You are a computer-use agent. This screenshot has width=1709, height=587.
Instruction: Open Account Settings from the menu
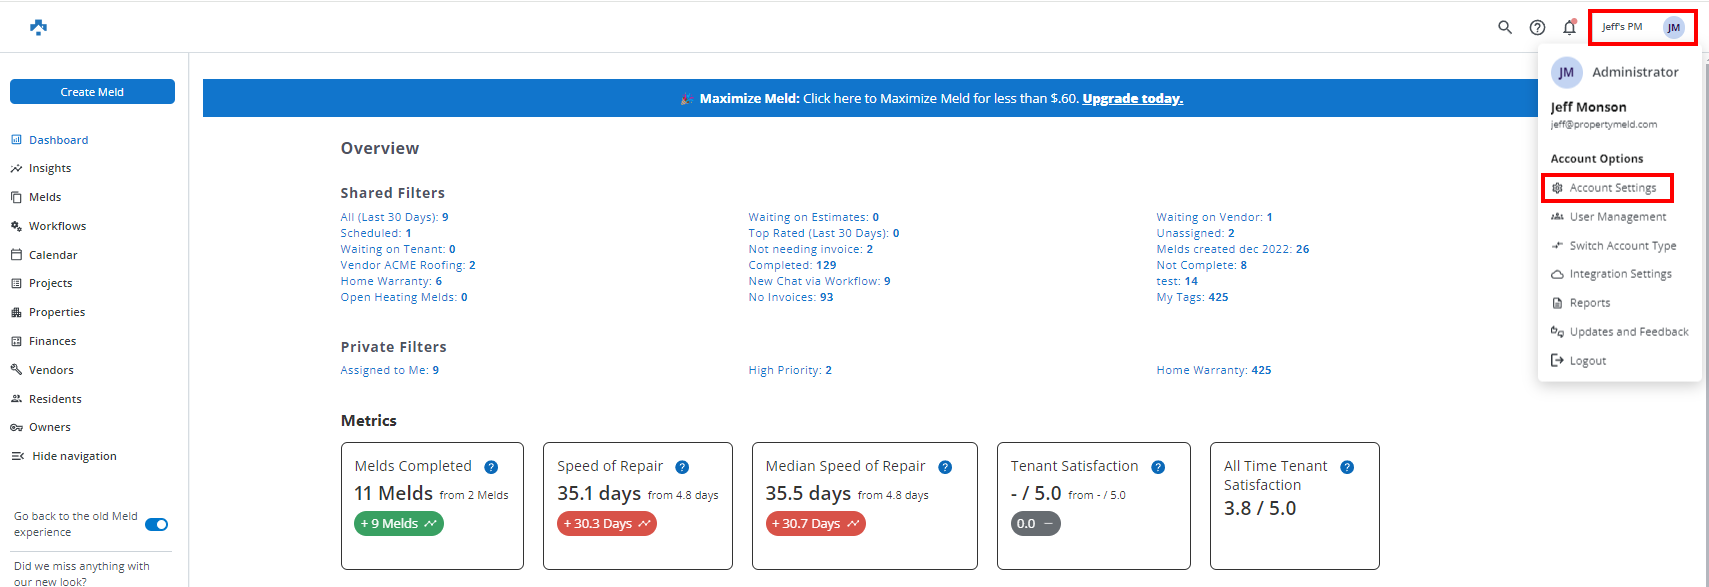coord(1612,188)
